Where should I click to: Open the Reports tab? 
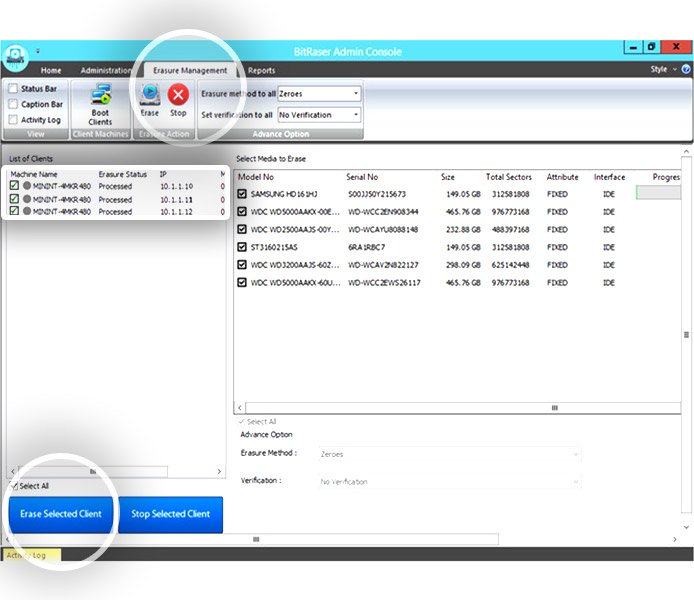coord(261,70)
